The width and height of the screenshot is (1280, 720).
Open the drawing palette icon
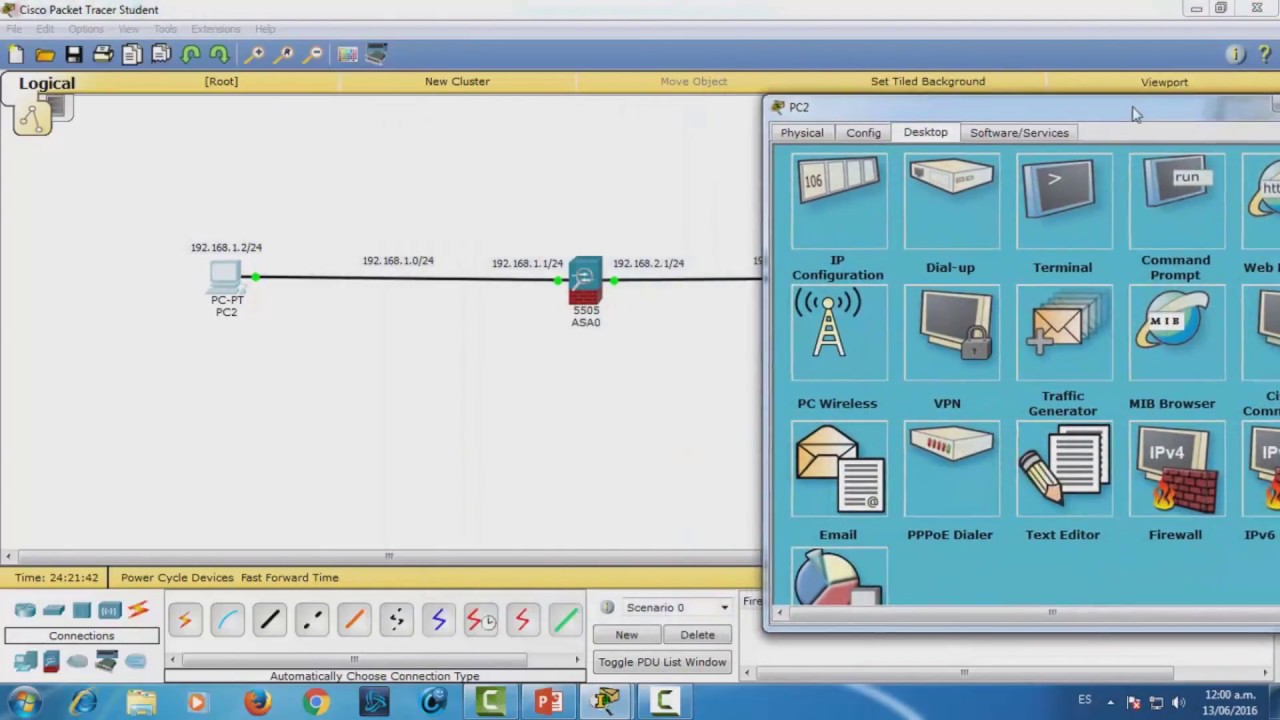point(348,55)
